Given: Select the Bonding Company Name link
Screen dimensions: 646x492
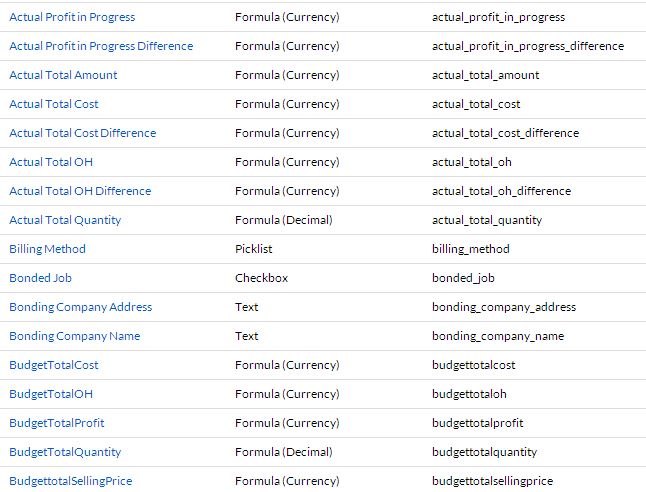Looking at the screenshot, I should tap(75, 336).
